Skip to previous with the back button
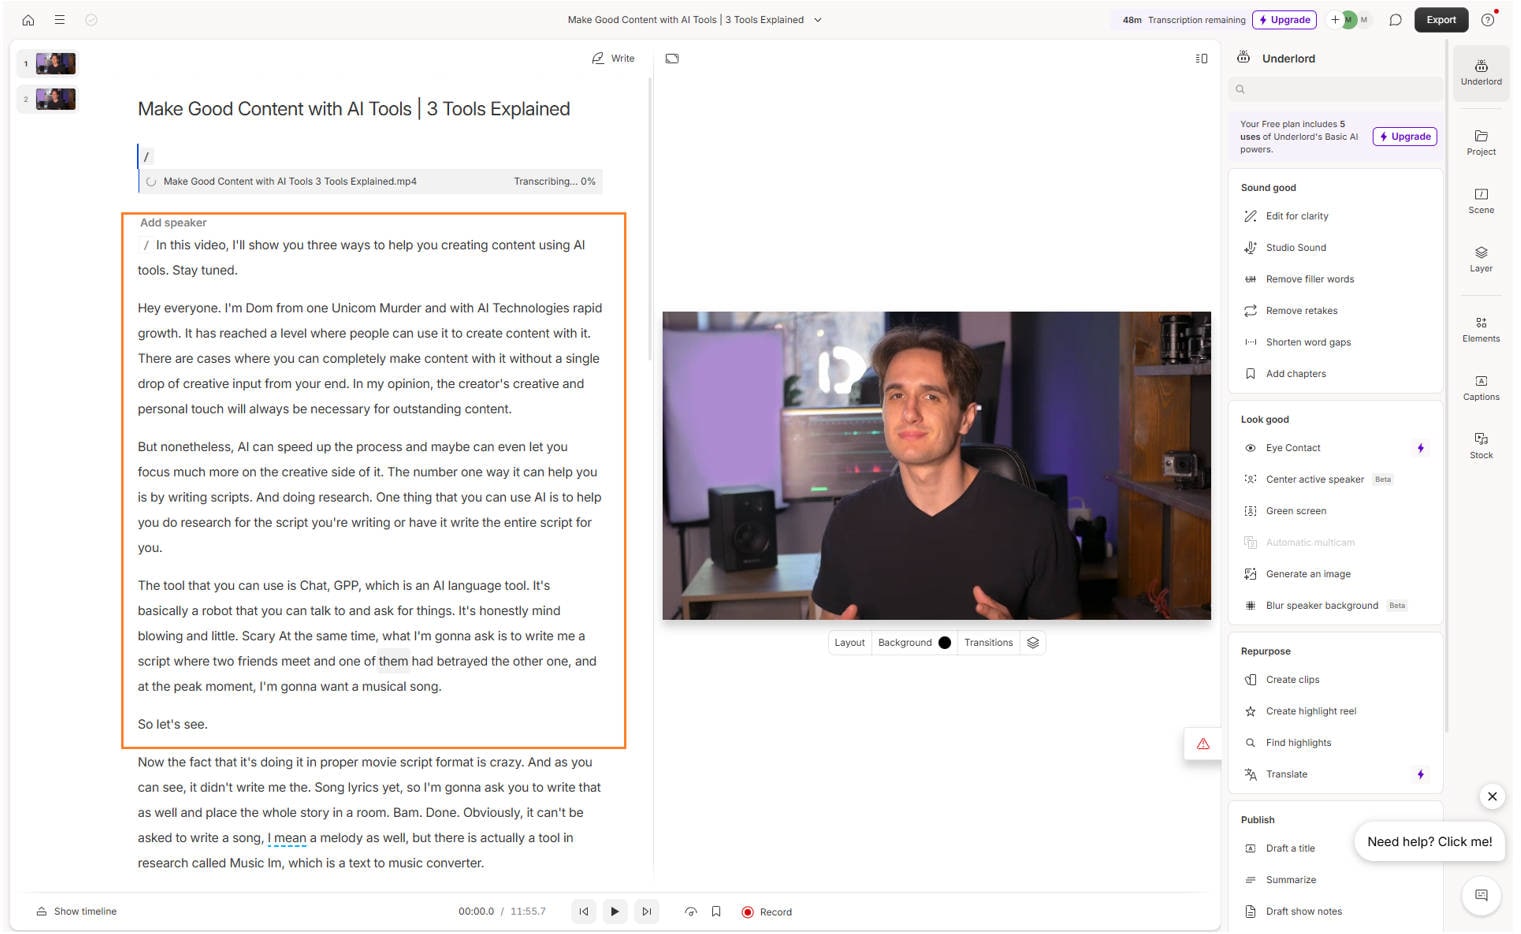This screenshot has height=934, width=1521. pyautogui.click(x=584, y=912)
